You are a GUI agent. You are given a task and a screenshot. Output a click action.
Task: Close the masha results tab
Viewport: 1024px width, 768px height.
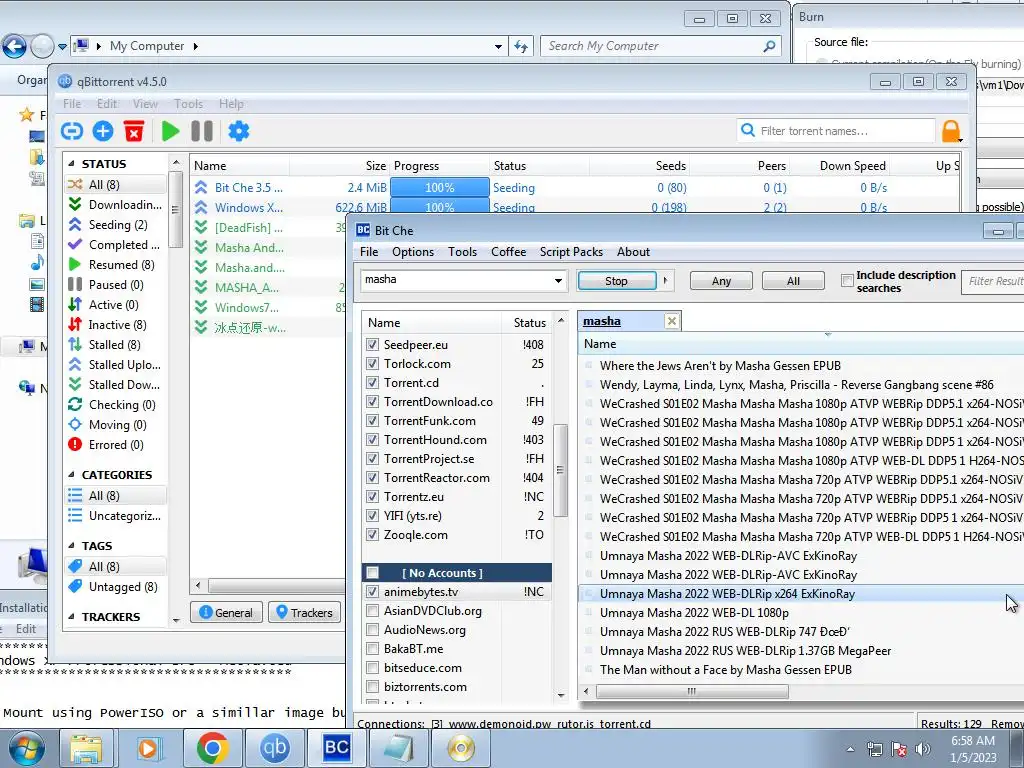[x=671, y=321]
